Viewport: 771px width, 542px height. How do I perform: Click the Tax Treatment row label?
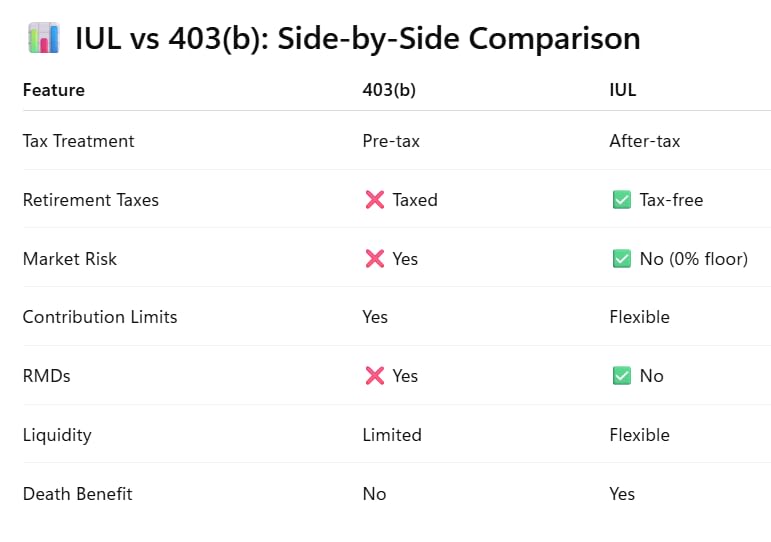point(79,141)
